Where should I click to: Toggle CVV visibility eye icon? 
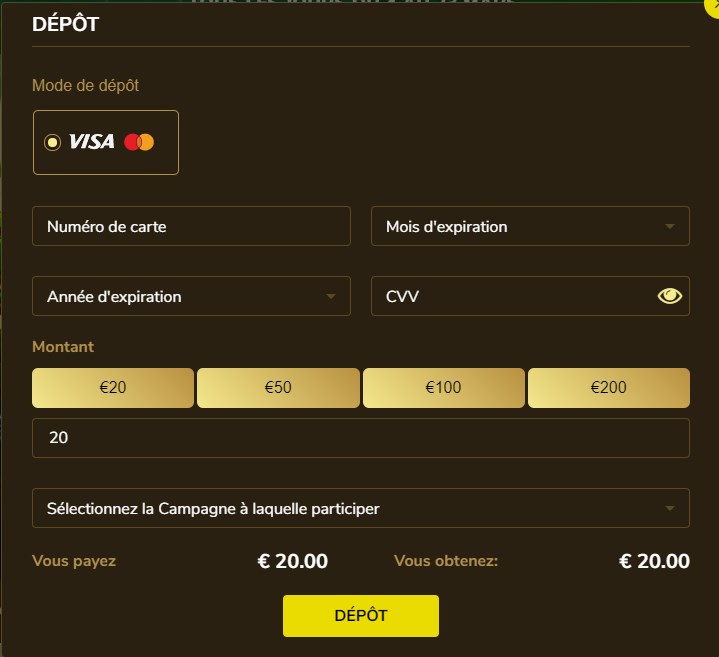coord(669,296)
